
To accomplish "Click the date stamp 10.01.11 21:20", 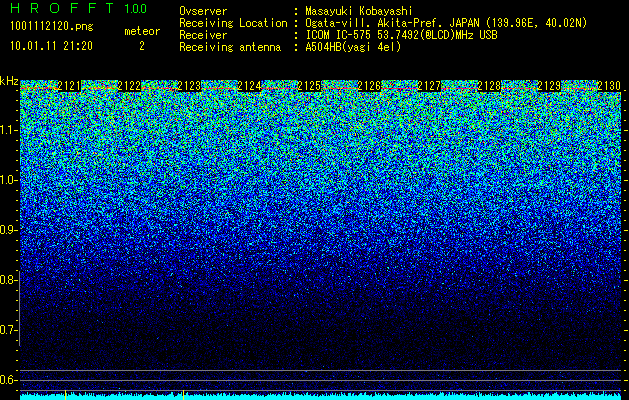I will pyautogui.click(x=51, y=46).
